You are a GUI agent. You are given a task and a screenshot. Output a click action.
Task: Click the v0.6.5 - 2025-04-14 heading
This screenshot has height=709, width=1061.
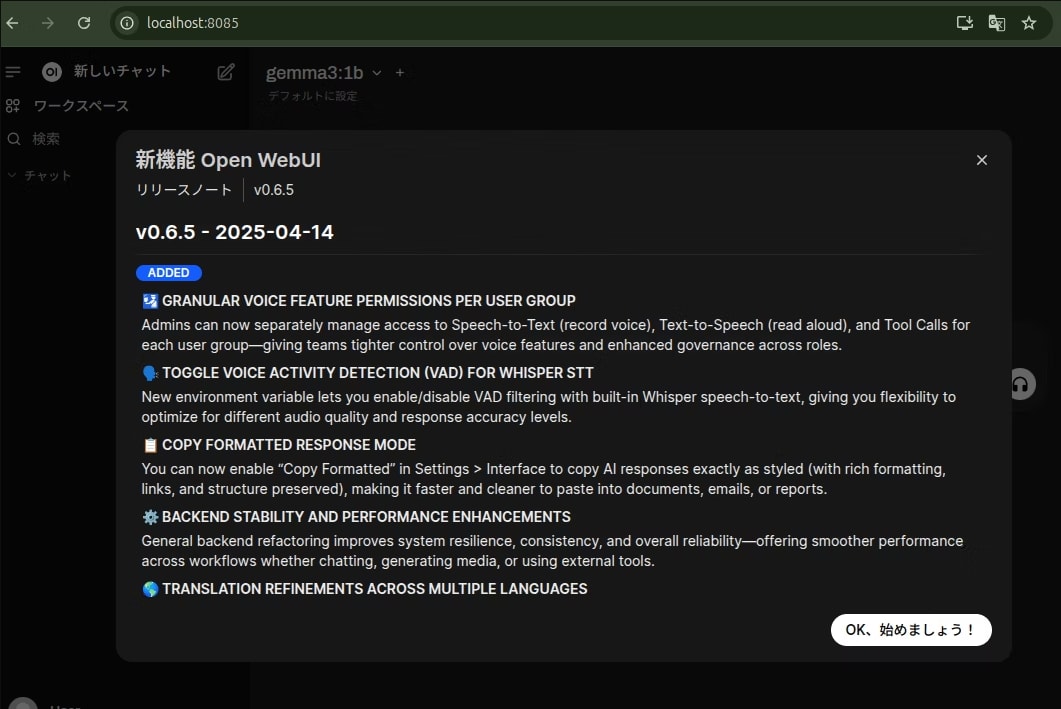coord(235,232)
